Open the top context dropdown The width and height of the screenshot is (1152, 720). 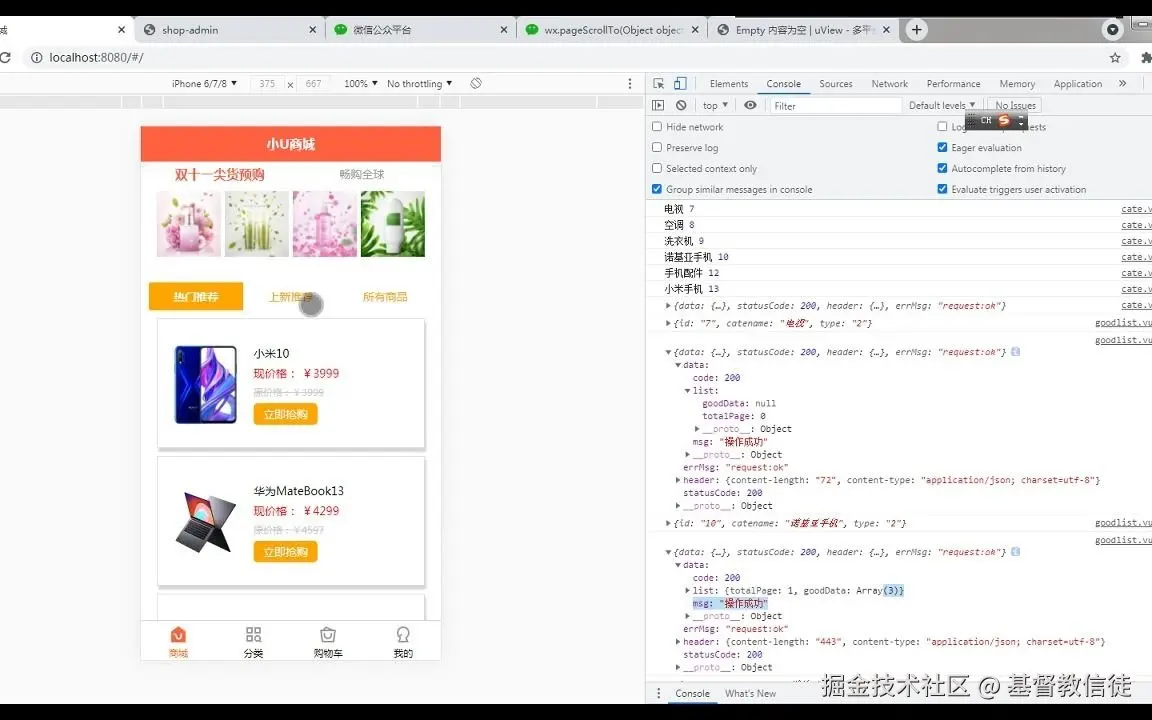click(x=715, y=105)
